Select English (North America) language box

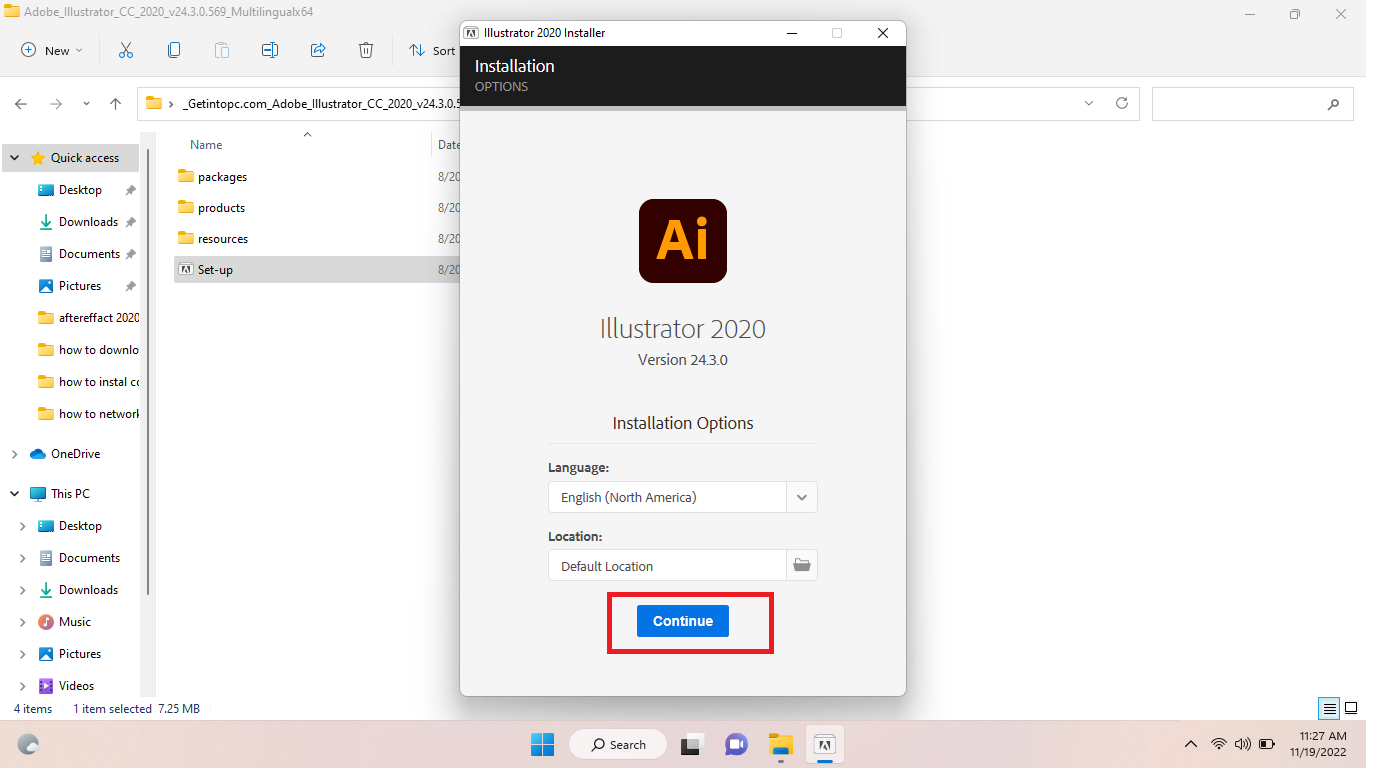pyautogui.click(x=667, y=497)
